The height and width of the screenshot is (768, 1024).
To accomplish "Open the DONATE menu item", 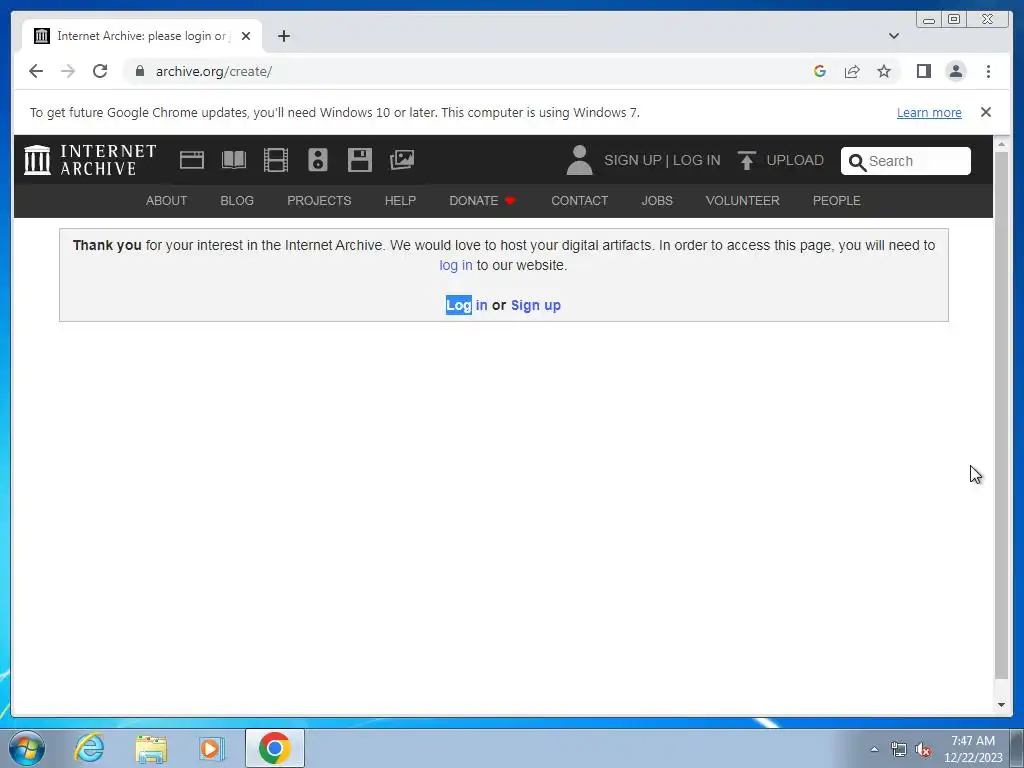I will (482, 200).
